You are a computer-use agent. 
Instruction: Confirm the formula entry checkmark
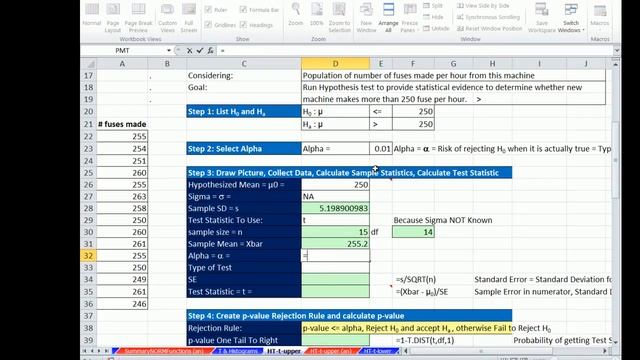pos(200,51)
